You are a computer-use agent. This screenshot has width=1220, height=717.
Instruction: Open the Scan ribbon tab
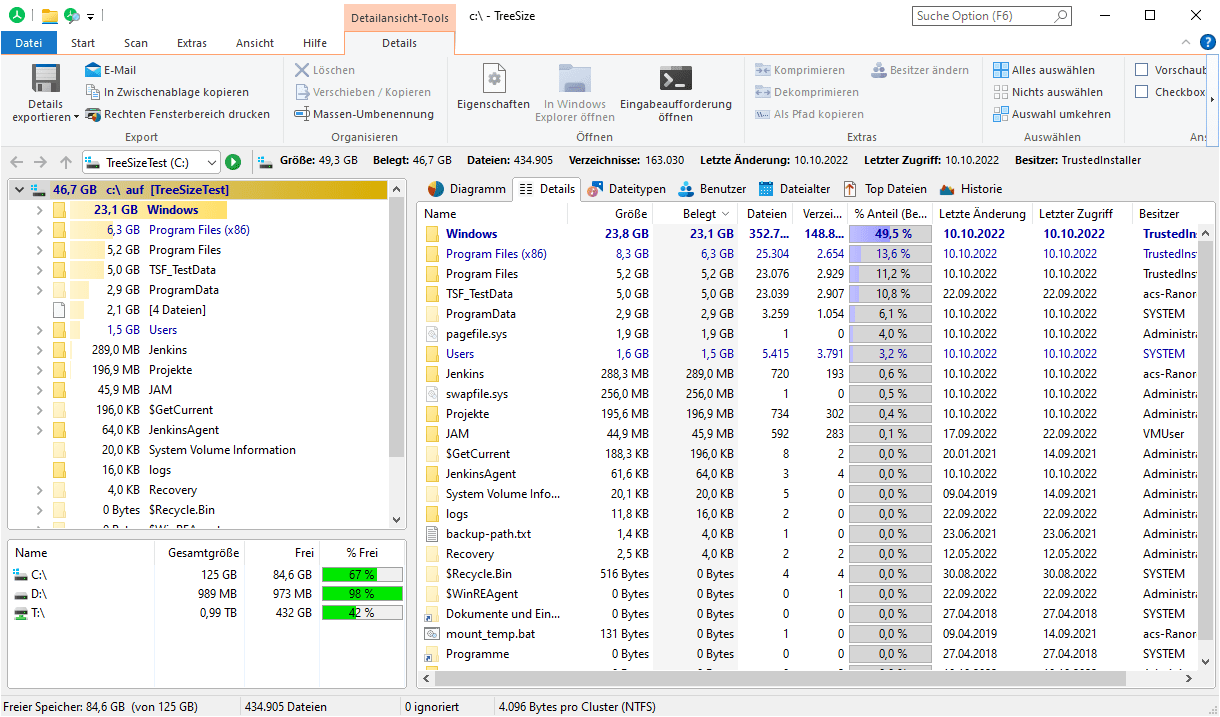[136, 43]
